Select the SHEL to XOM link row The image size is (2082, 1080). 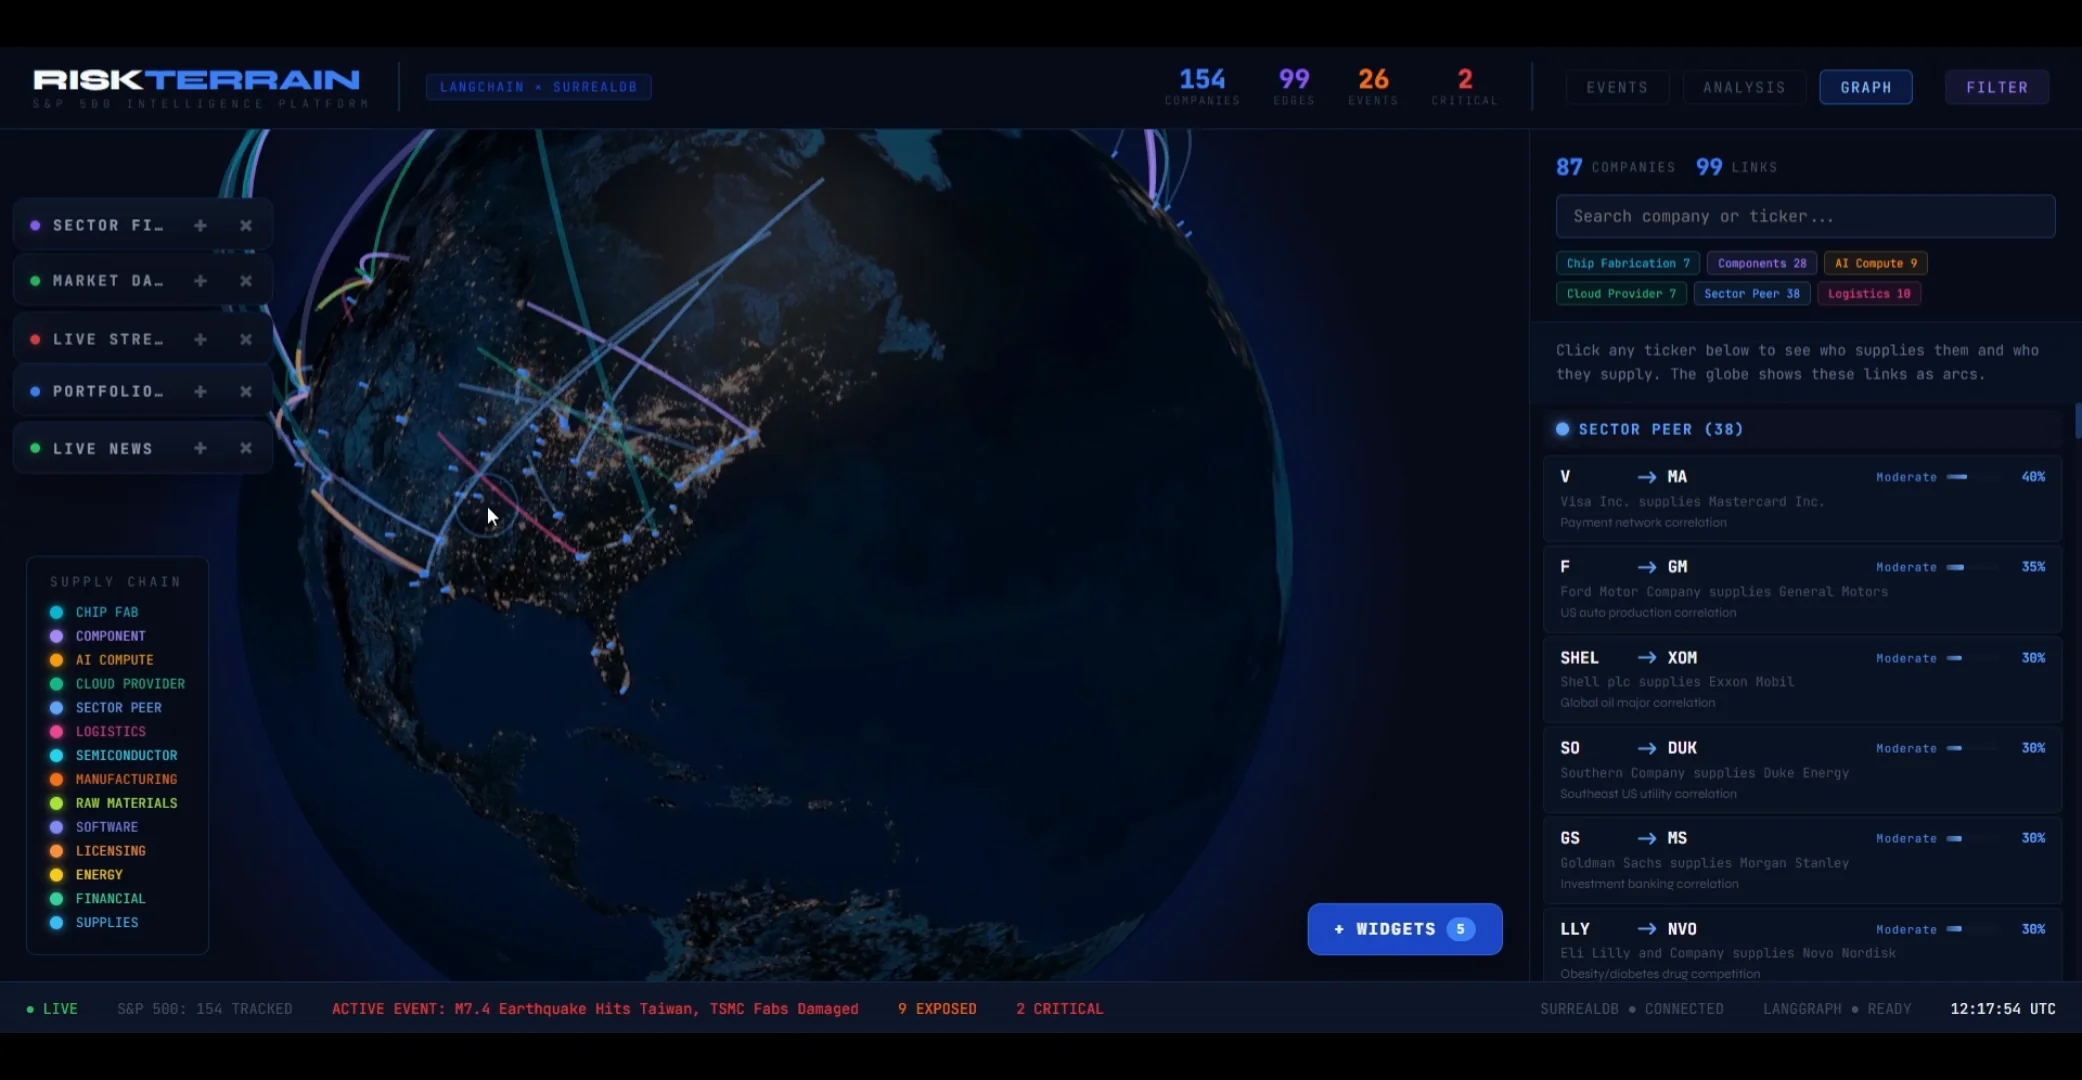click(1802, 679)
